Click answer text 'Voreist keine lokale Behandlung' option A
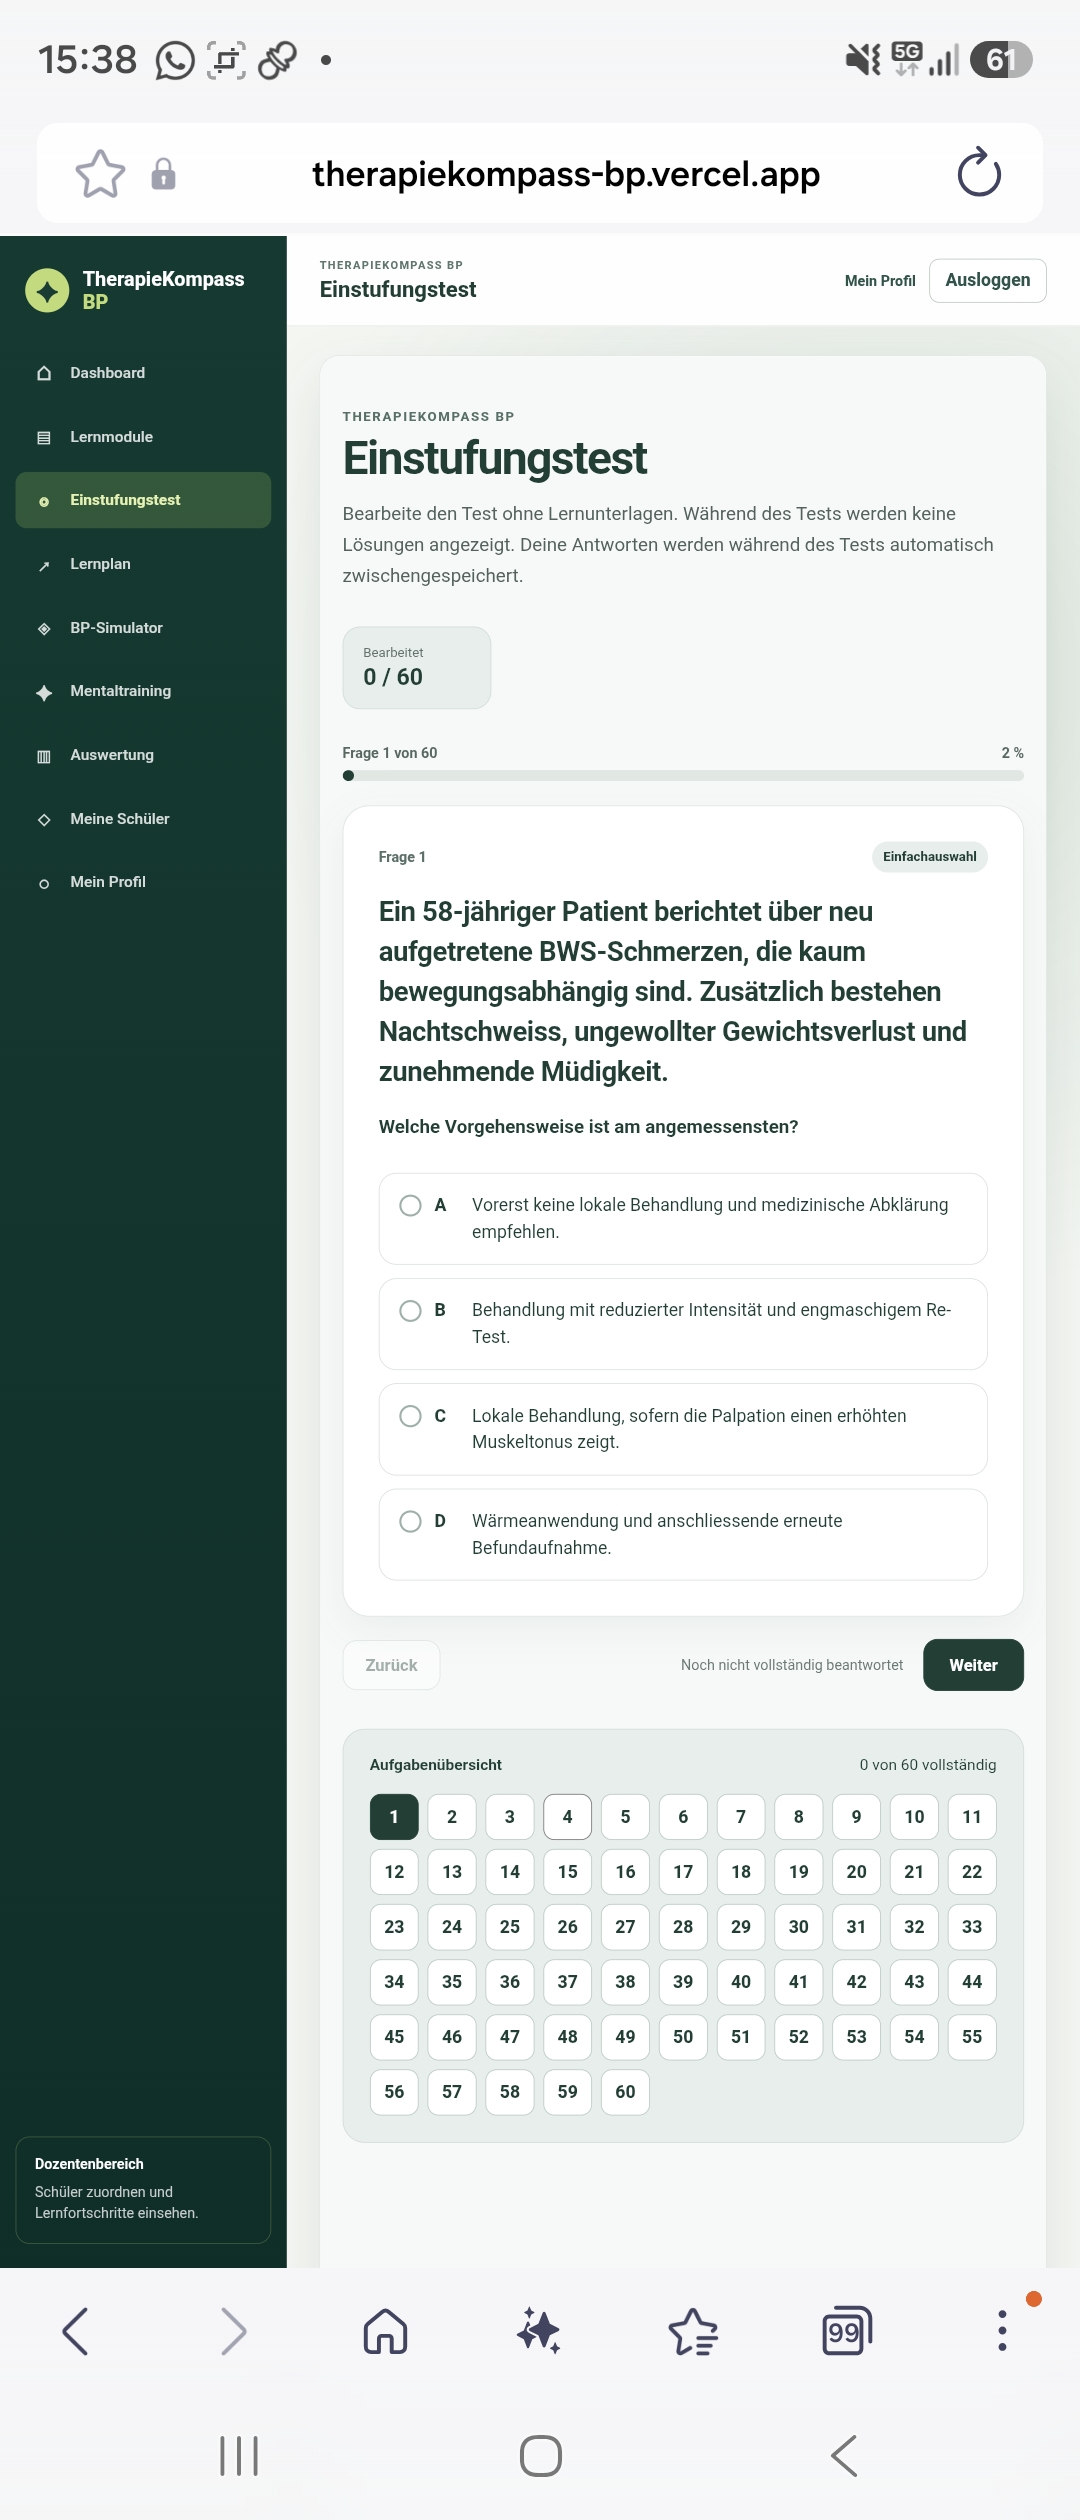The width and height of the screenshot is (1080, 2520). (710, 1218)
